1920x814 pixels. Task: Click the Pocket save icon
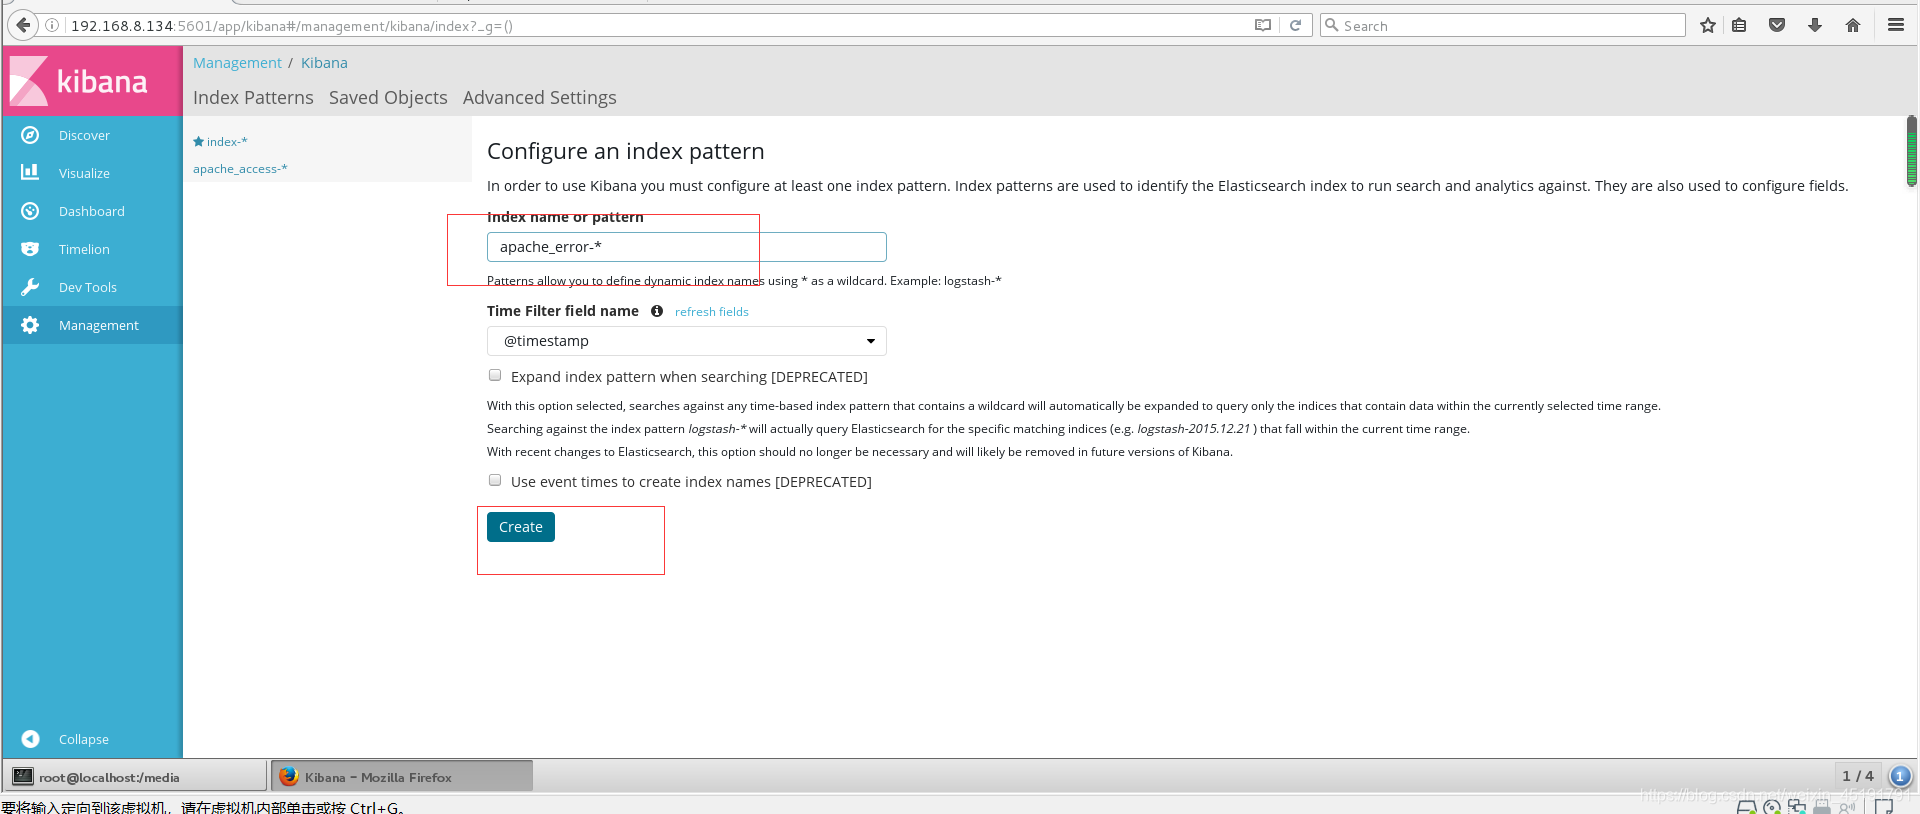1777,25
